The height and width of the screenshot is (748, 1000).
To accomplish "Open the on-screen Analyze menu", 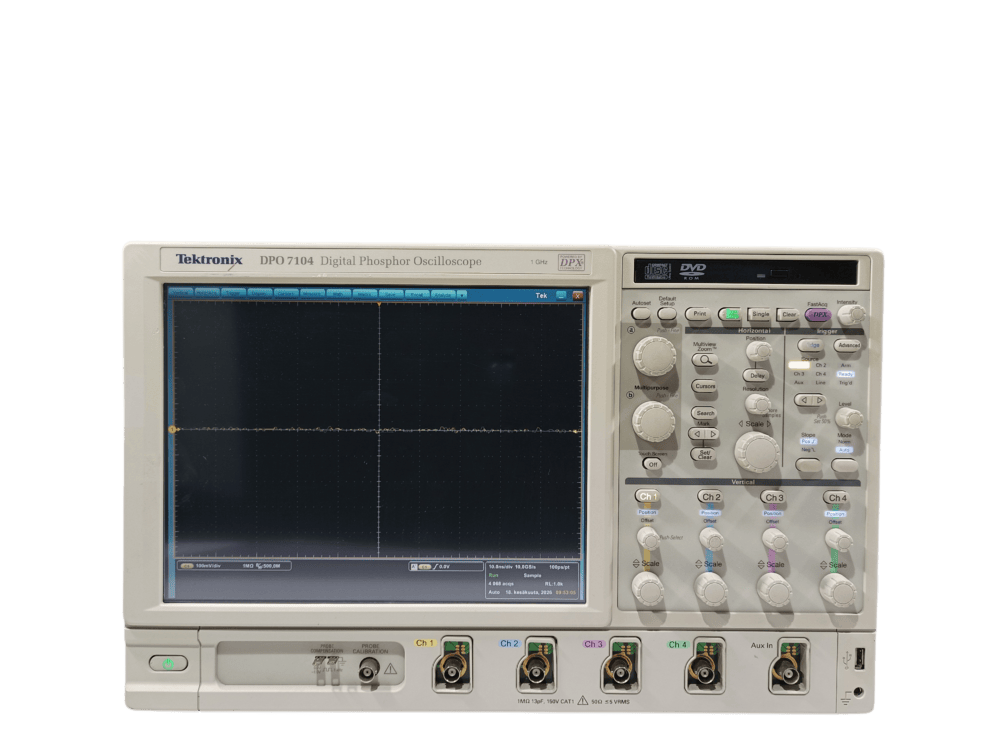I will (443, 294).
